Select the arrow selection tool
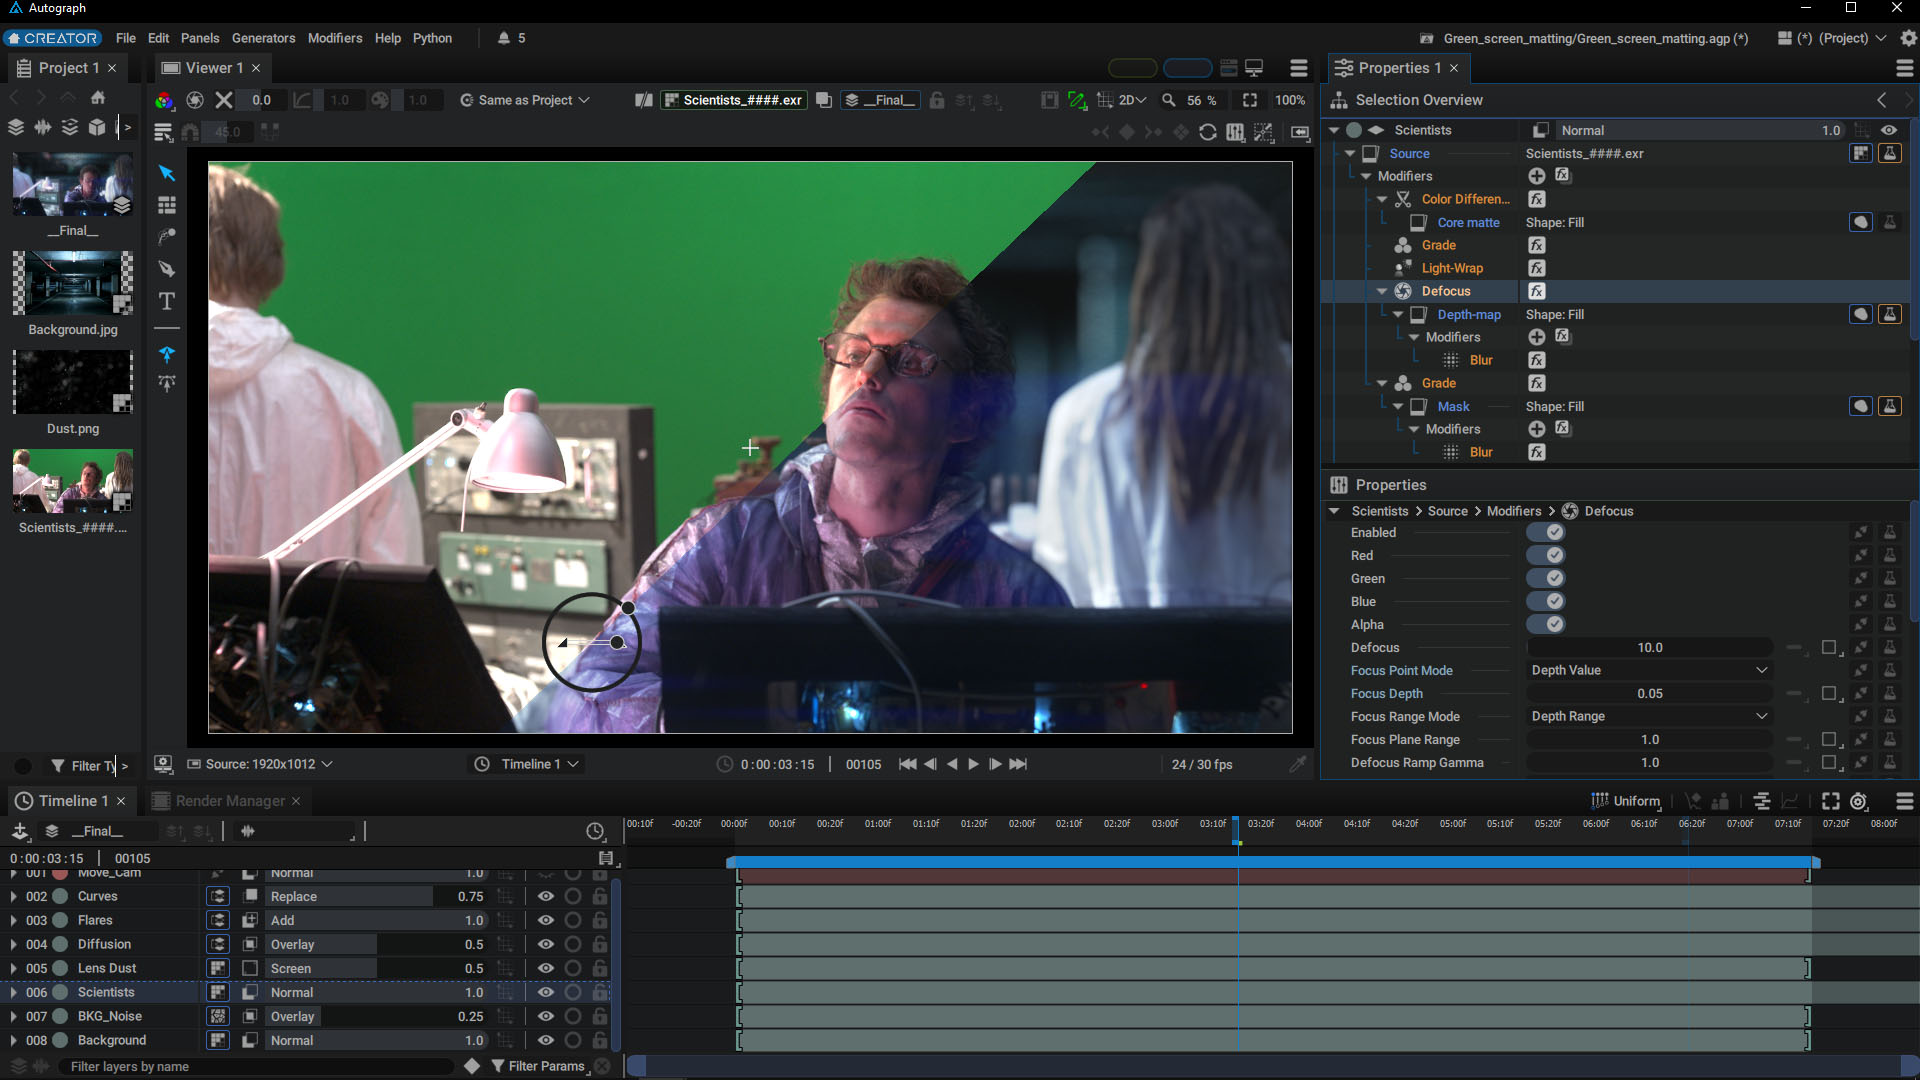The height and width of the screenshot is (1080, 1920). [x=167, y=173]
